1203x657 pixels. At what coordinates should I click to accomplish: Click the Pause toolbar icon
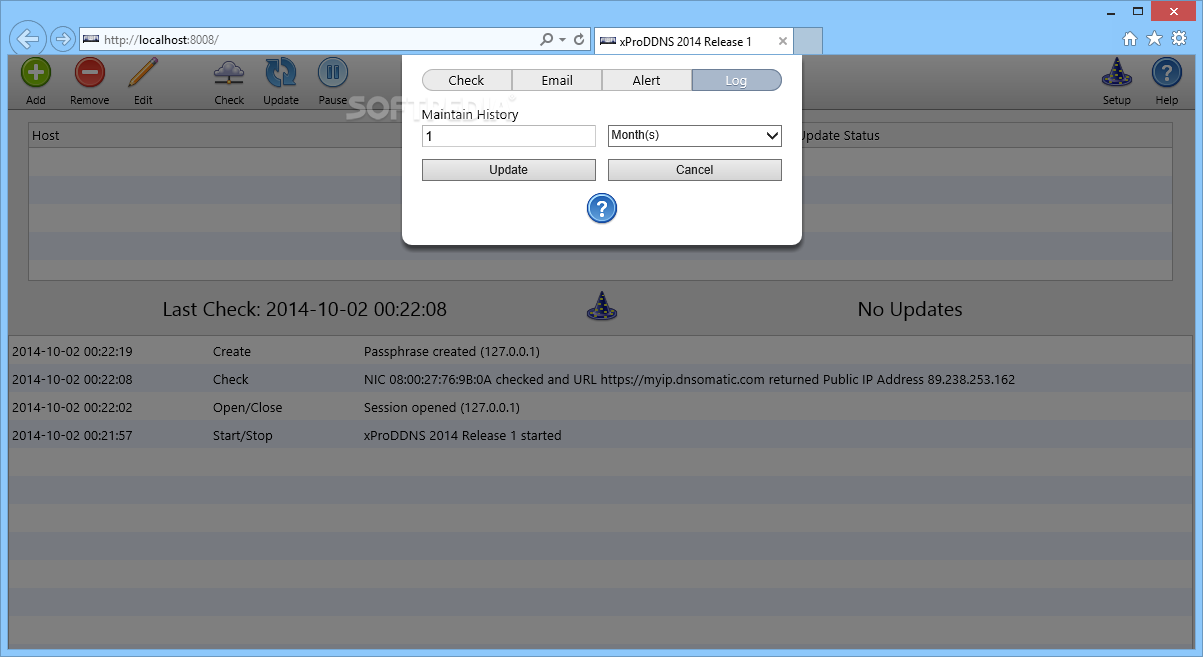333,73
